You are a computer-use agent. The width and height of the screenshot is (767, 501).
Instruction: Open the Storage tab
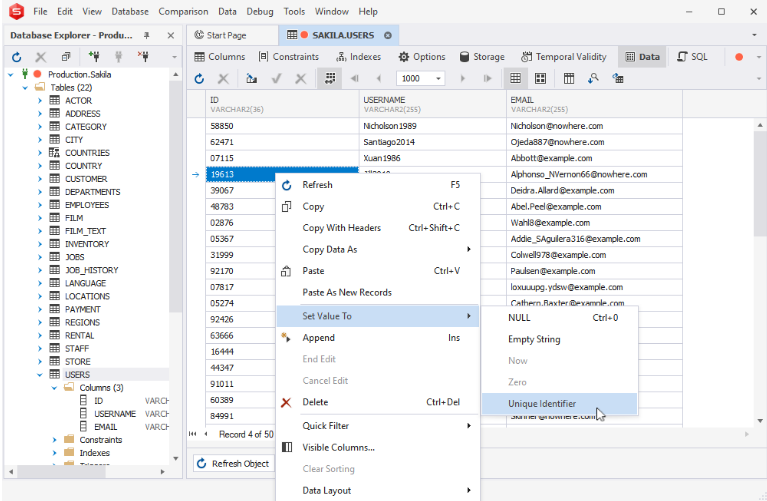pyautogui.click(x=482, y=57)
